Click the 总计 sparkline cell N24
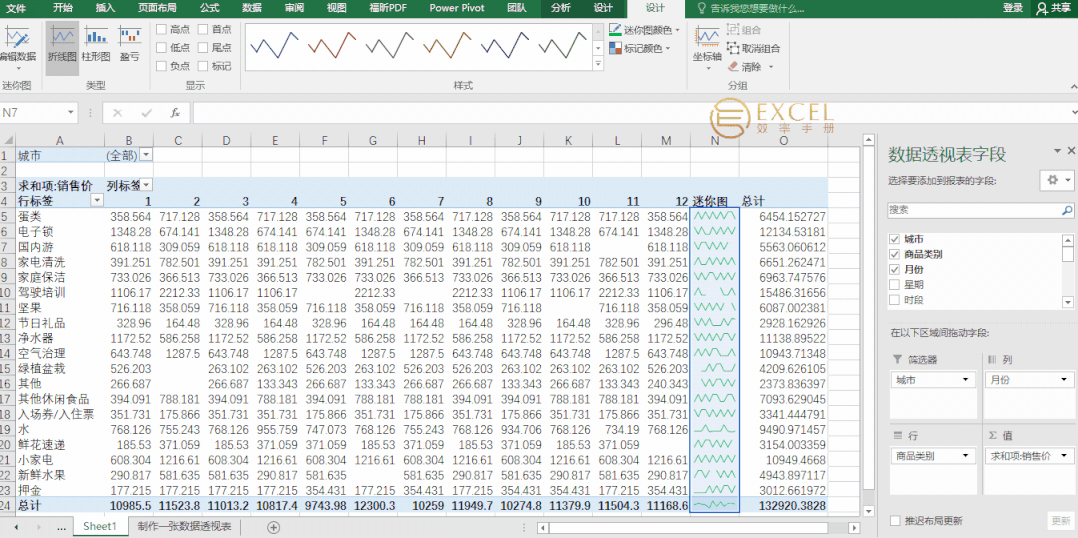Viewport: 1078px width, 538px height. click(715, 505)
